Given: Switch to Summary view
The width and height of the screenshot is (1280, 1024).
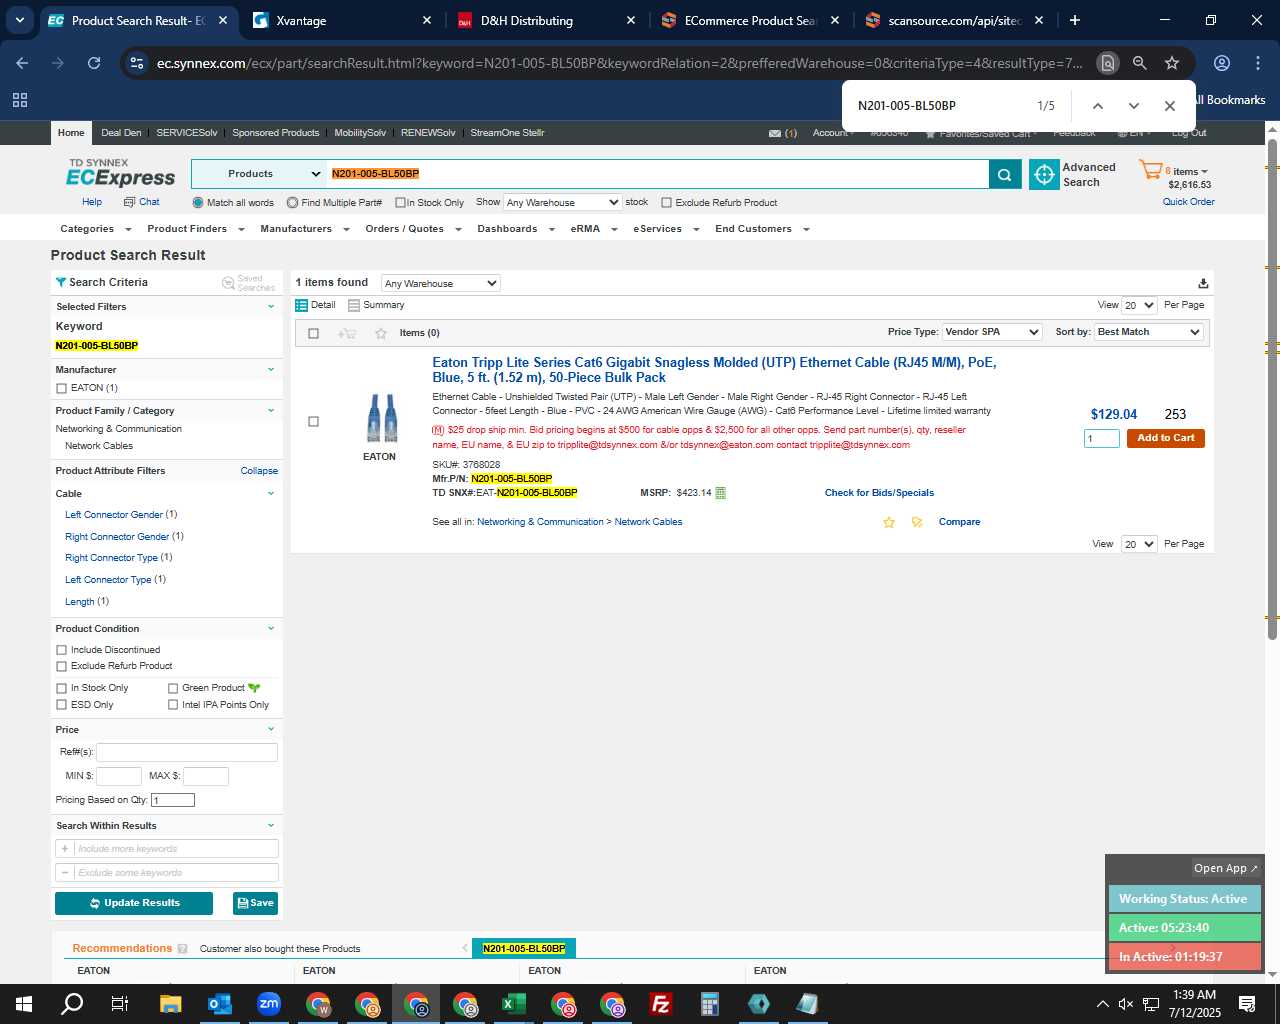Looking at the screenshot, I should point(376,305).
